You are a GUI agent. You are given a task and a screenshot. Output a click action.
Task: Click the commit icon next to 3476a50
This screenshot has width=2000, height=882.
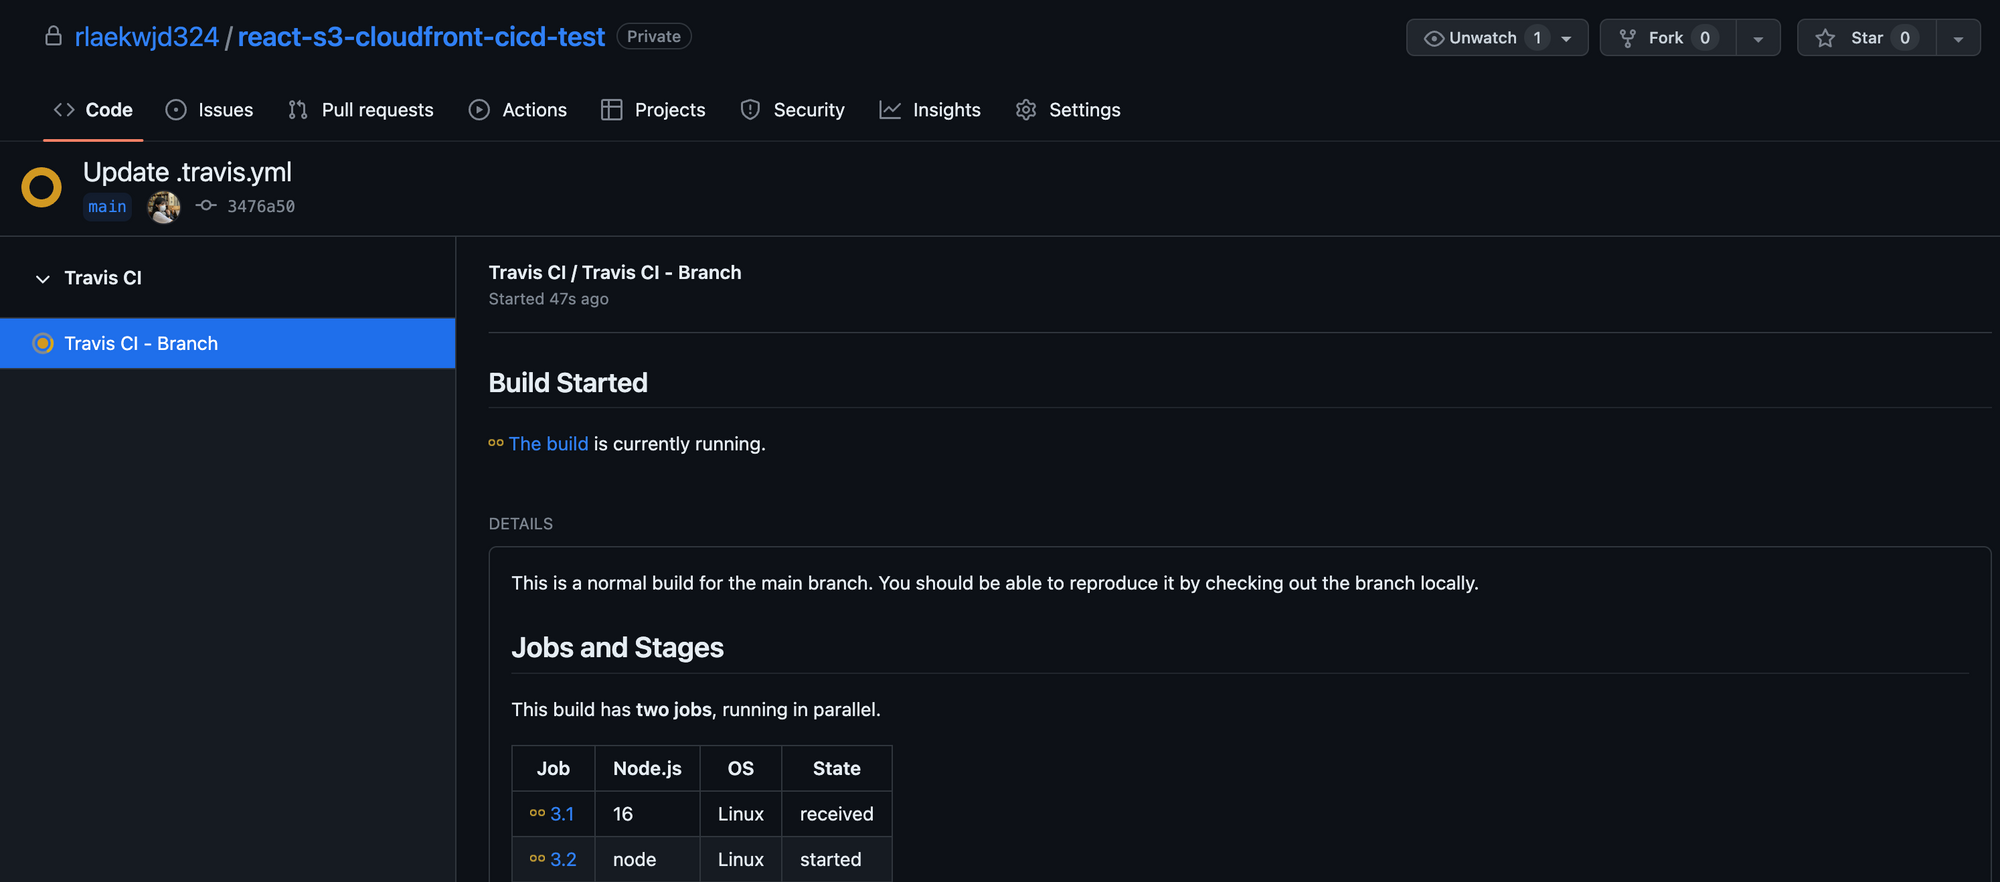[x=206, y=205]
